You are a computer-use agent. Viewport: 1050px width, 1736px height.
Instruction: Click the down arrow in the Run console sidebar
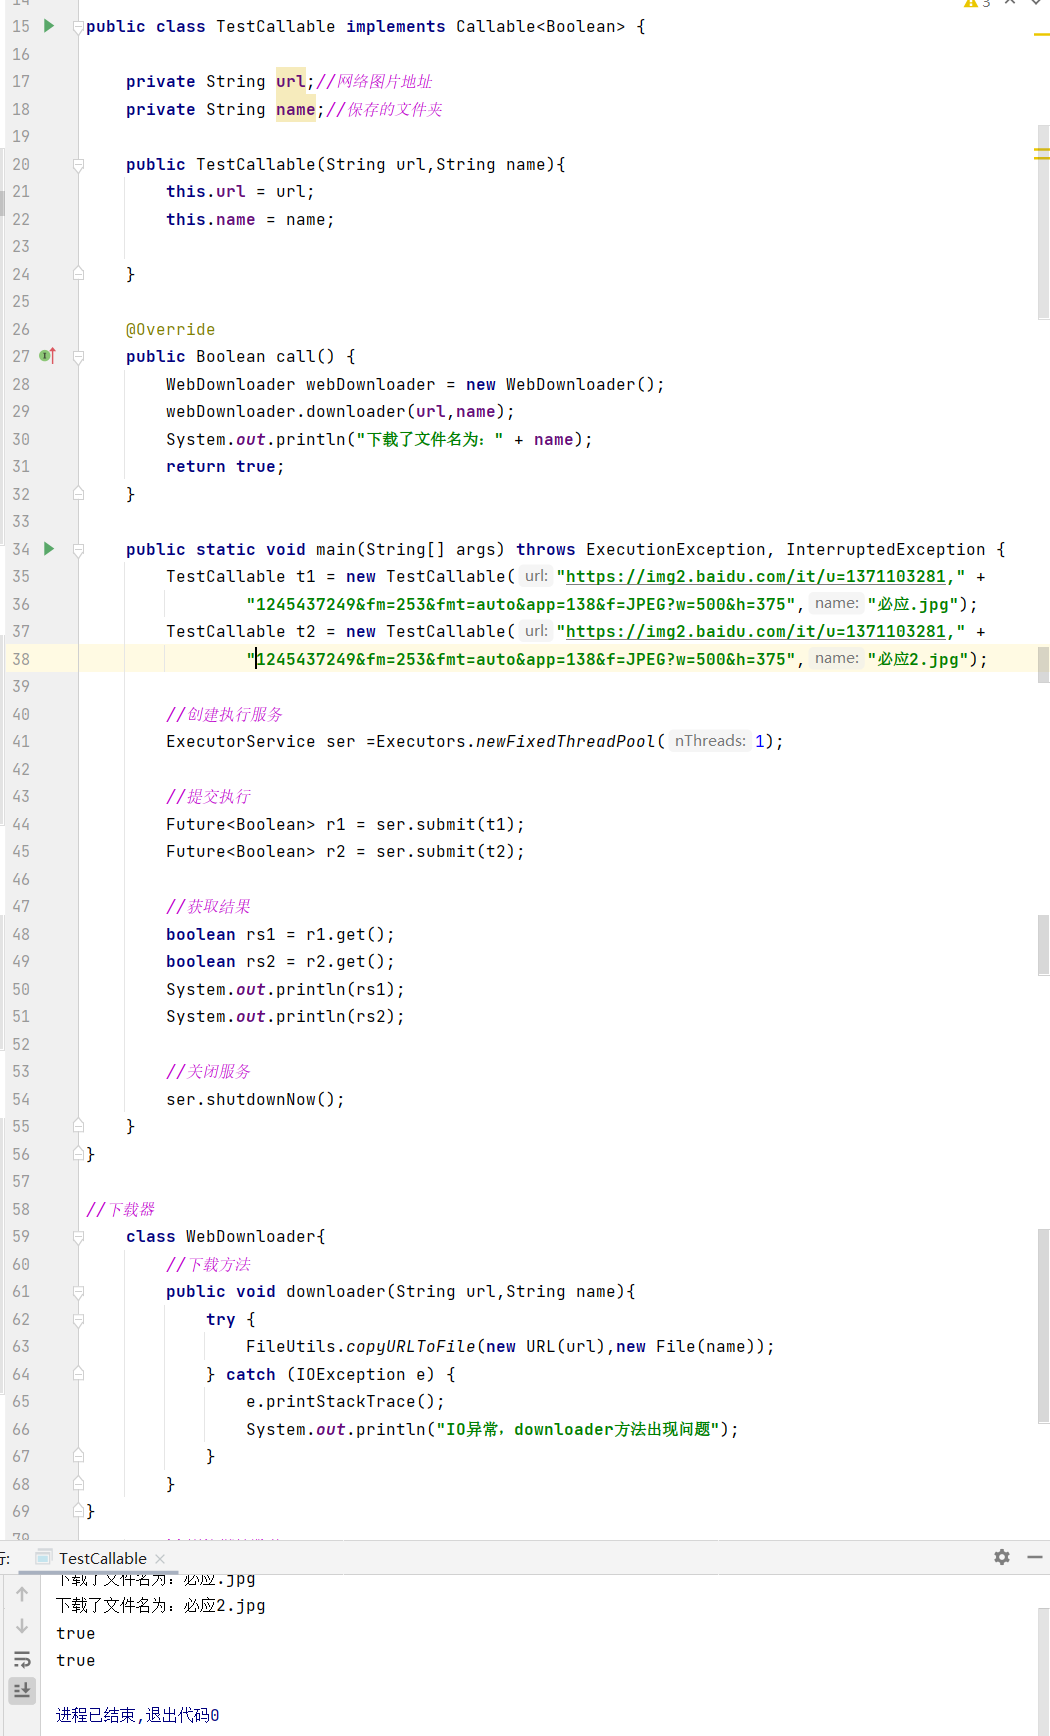[22, 1626]
